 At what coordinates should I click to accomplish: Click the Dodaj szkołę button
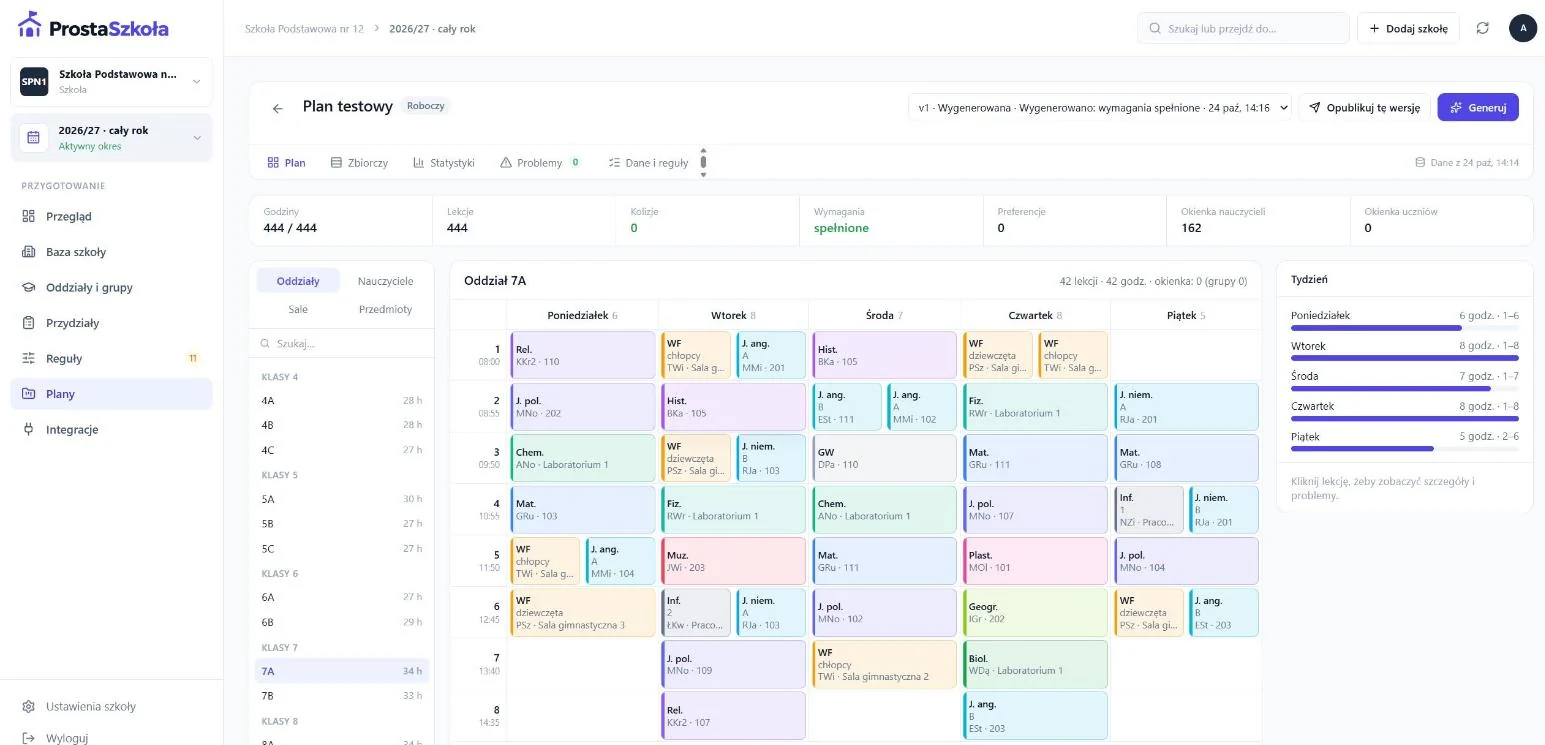[1408, 28]
